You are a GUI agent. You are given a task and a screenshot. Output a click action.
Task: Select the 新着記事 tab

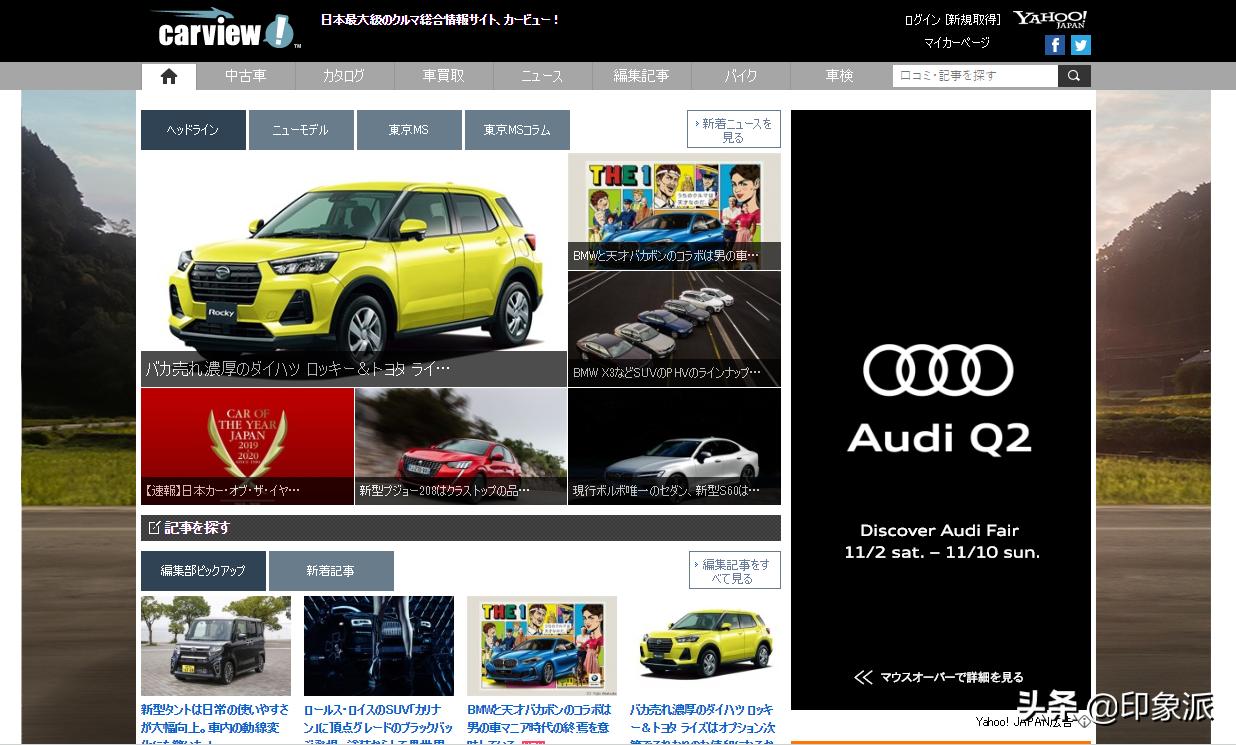click(331, 571)
